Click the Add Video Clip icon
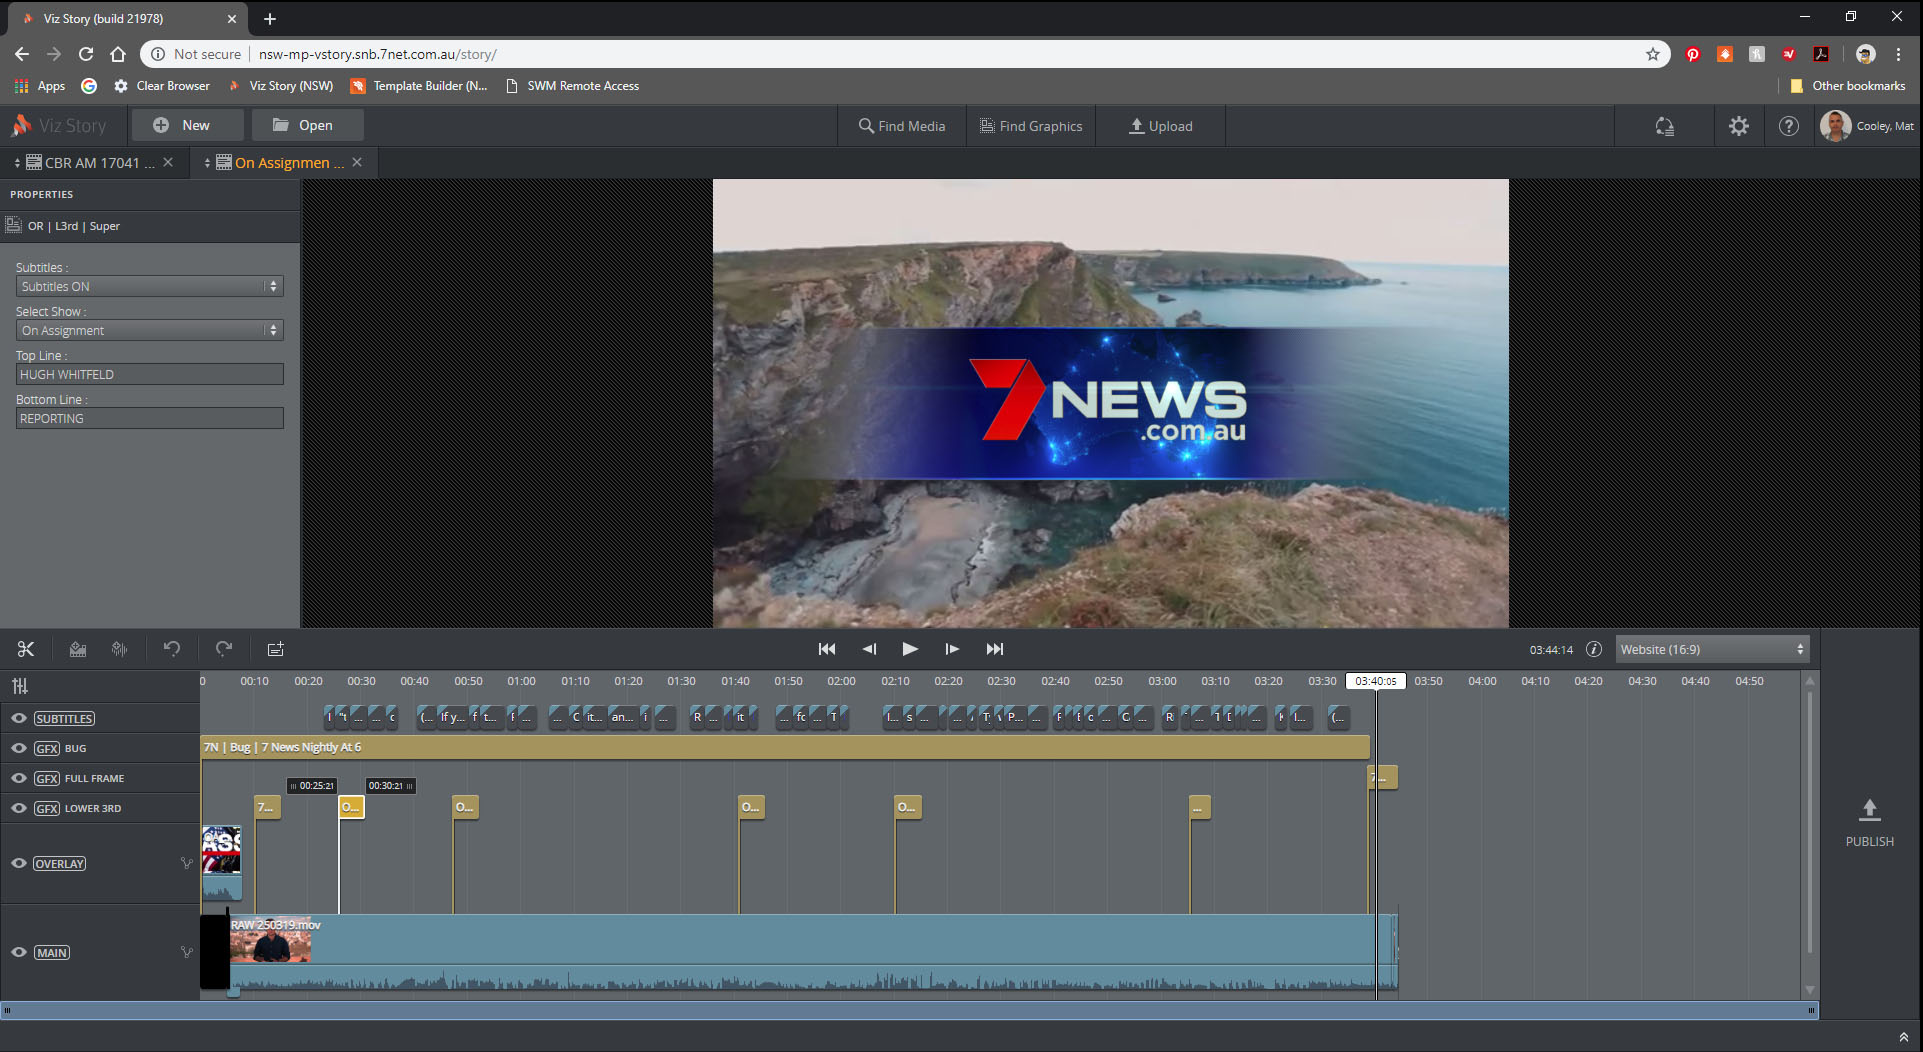This screenshot has height=1052, width=1923. tap(77, 648)
